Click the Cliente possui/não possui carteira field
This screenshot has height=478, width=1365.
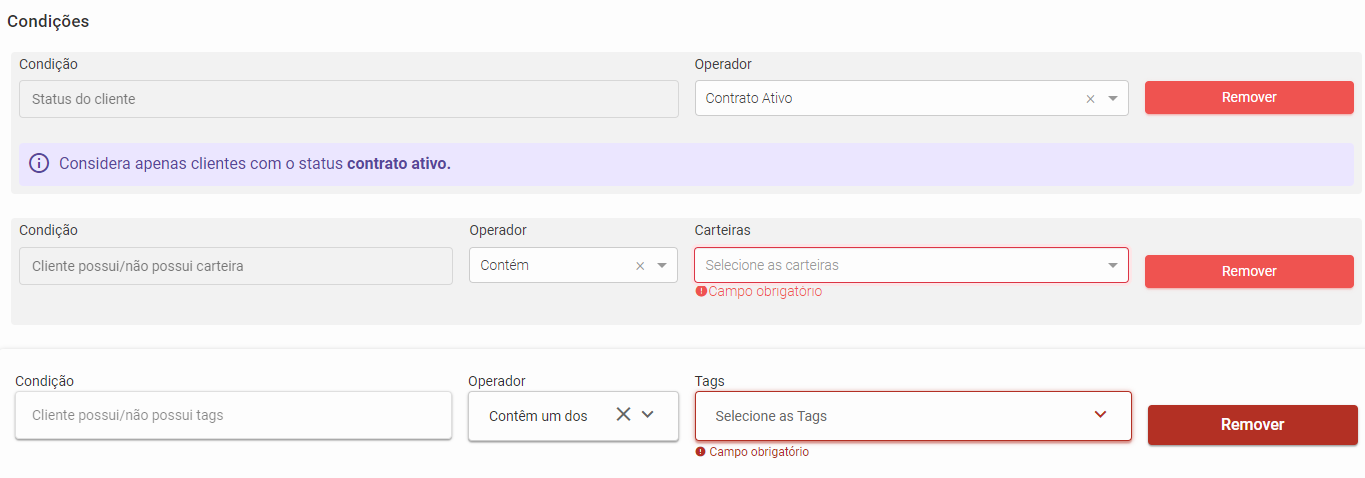pyautogui.click(x=235, y=266)
